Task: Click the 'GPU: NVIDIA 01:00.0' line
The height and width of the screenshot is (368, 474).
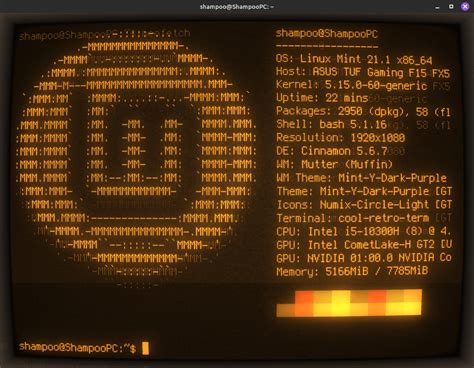Action: tap(364, 258)
